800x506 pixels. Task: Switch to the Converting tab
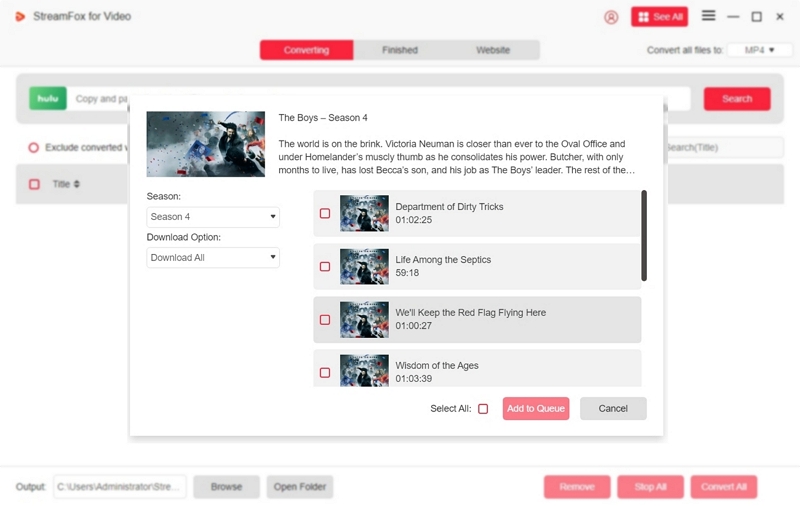tap(306, 50)
